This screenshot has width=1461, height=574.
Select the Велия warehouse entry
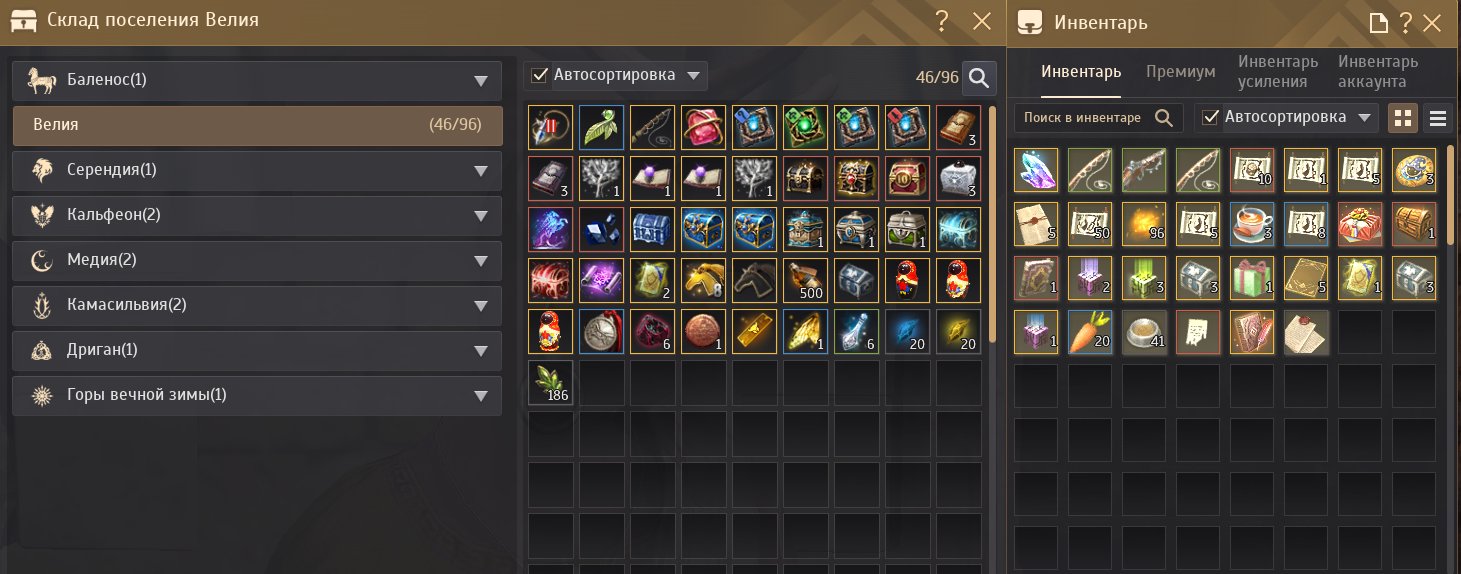click(x=257, y=126)
